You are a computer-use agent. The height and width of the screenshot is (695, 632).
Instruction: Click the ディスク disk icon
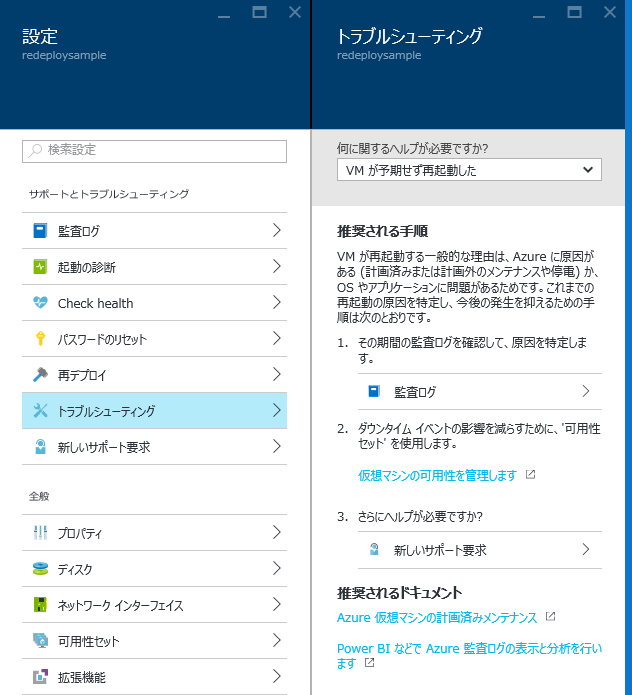(40, 569)
